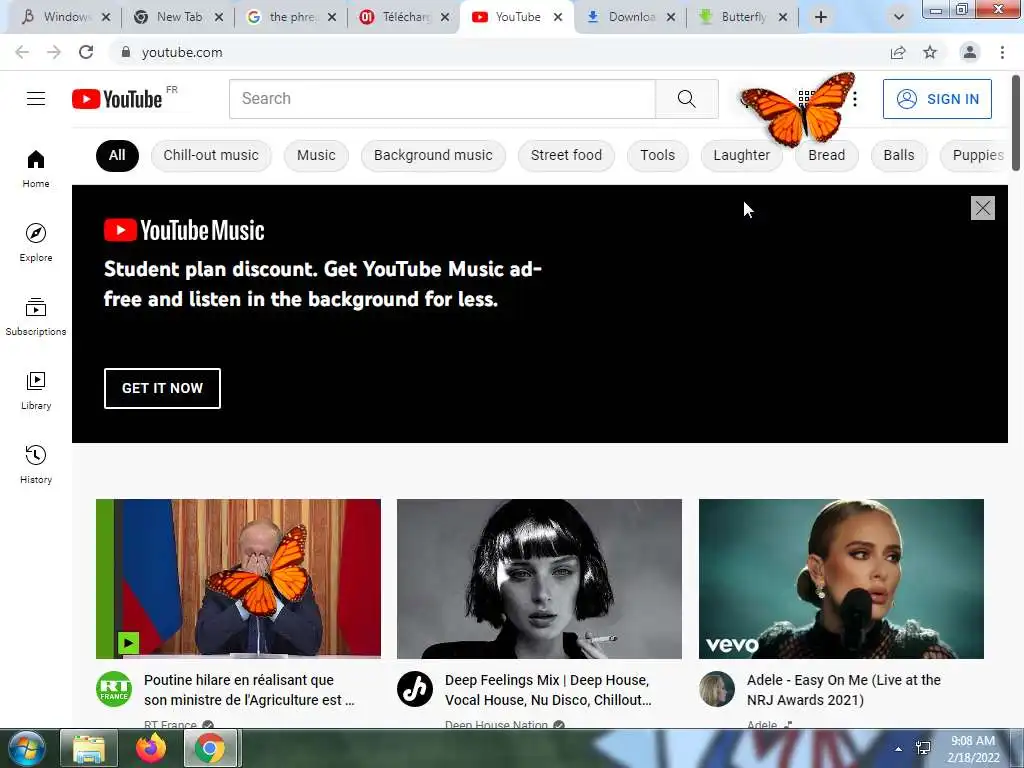Switch to the Downloa tab

[x=631, y=17]
